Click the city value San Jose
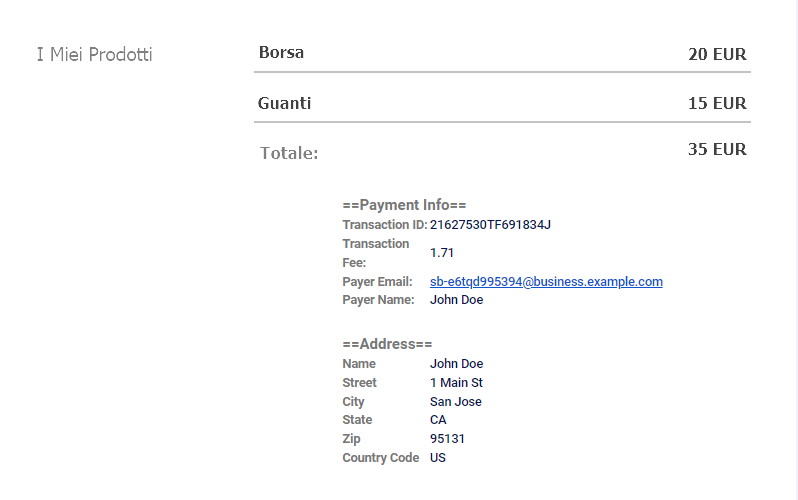This screenshot has height=500, width=798. click(455, 402)
